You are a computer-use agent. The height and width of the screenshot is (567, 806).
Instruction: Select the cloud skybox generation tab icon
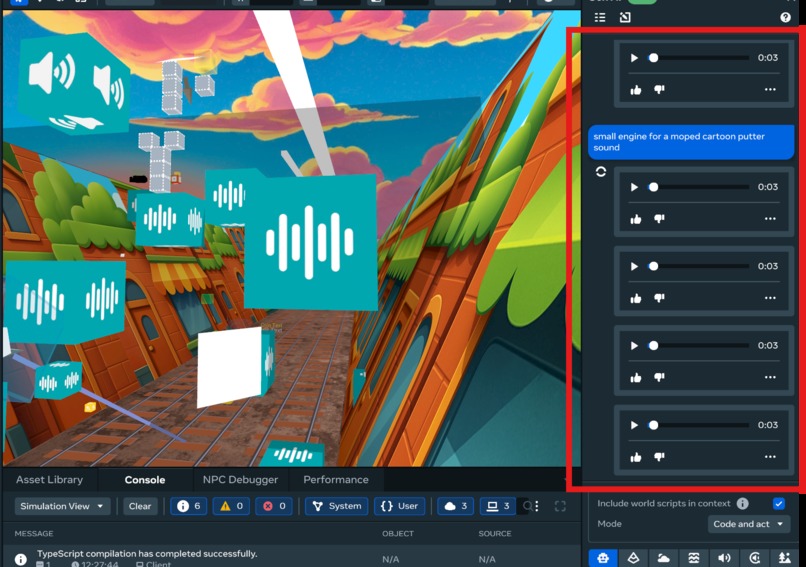pos(664,558)
